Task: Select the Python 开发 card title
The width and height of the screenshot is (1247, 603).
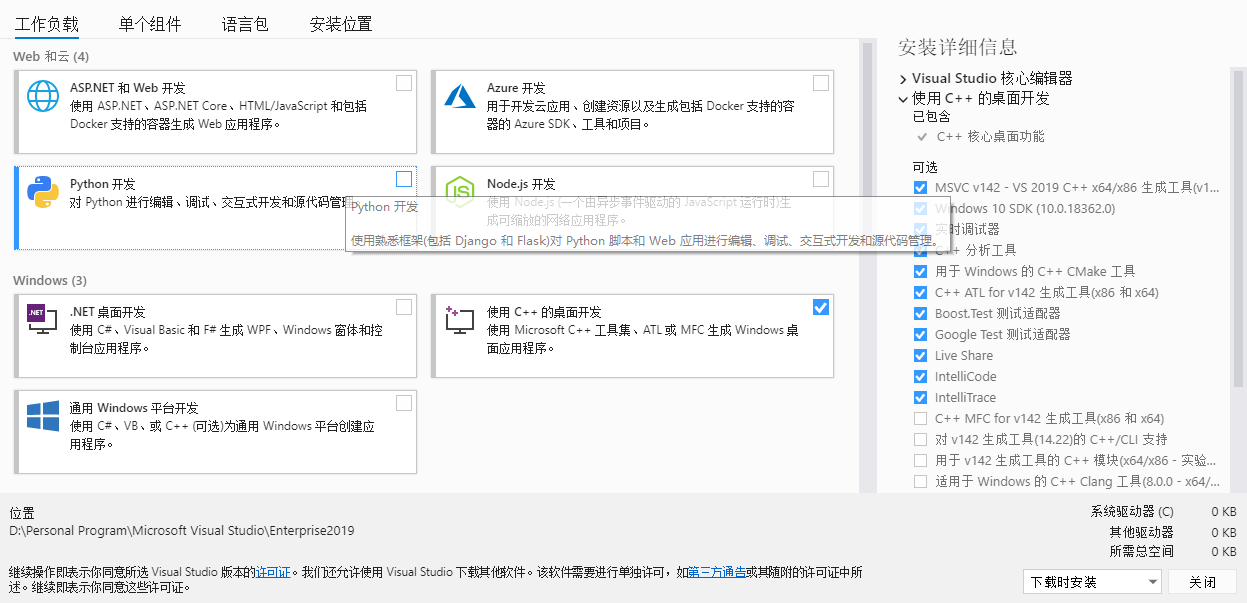Action: [102, 184]
